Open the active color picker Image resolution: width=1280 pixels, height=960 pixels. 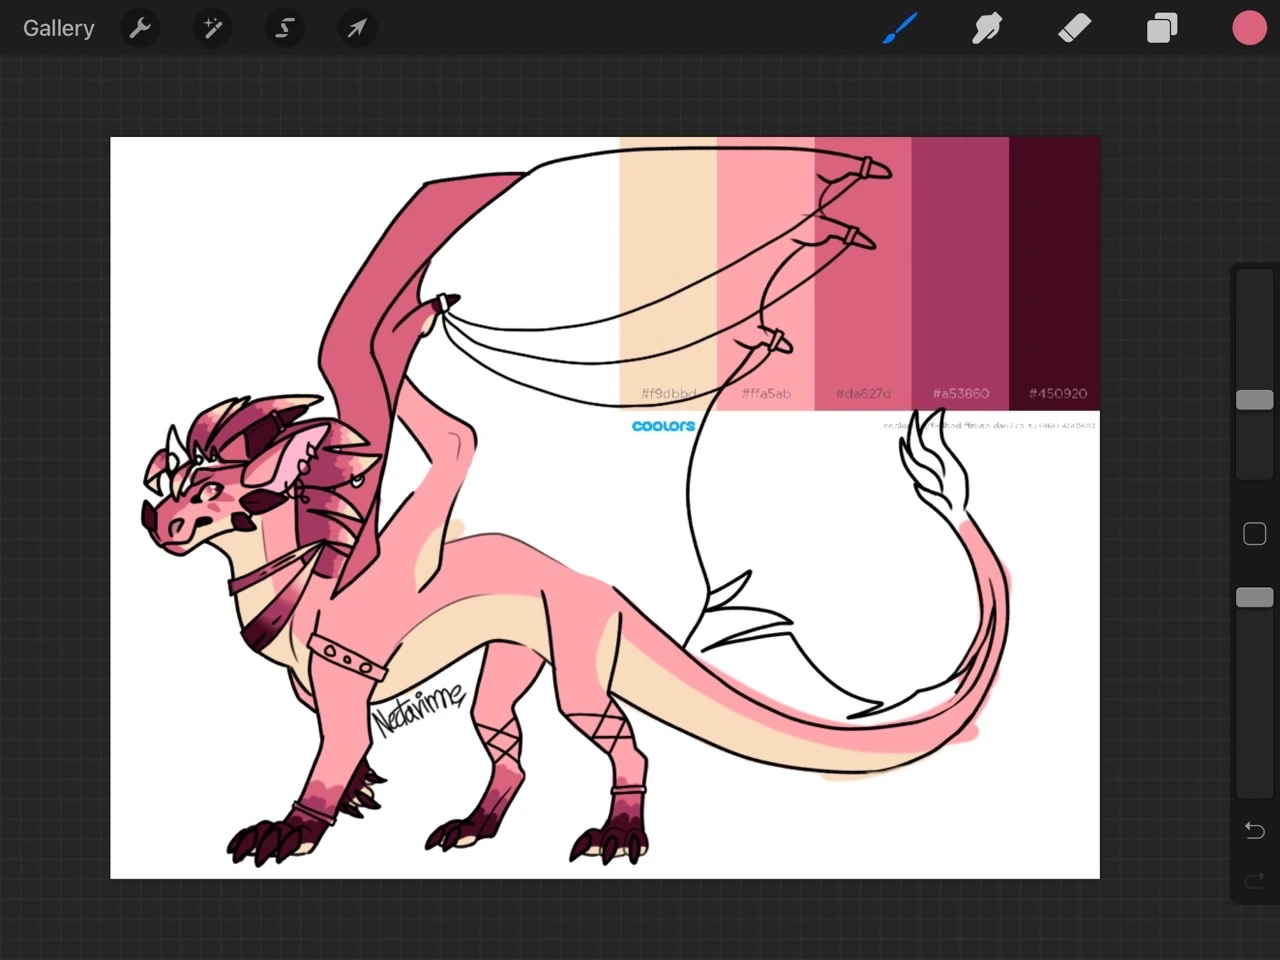(x=1249, y=27)
